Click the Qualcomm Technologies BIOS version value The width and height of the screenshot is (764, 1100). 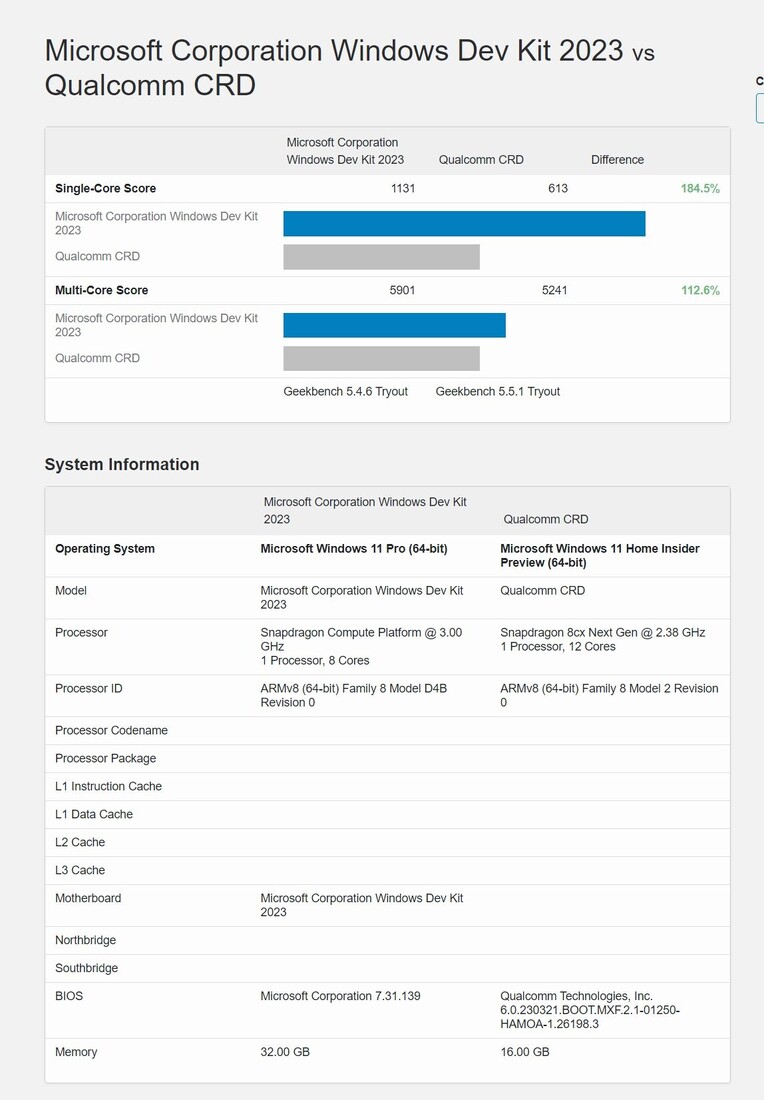590,1010
